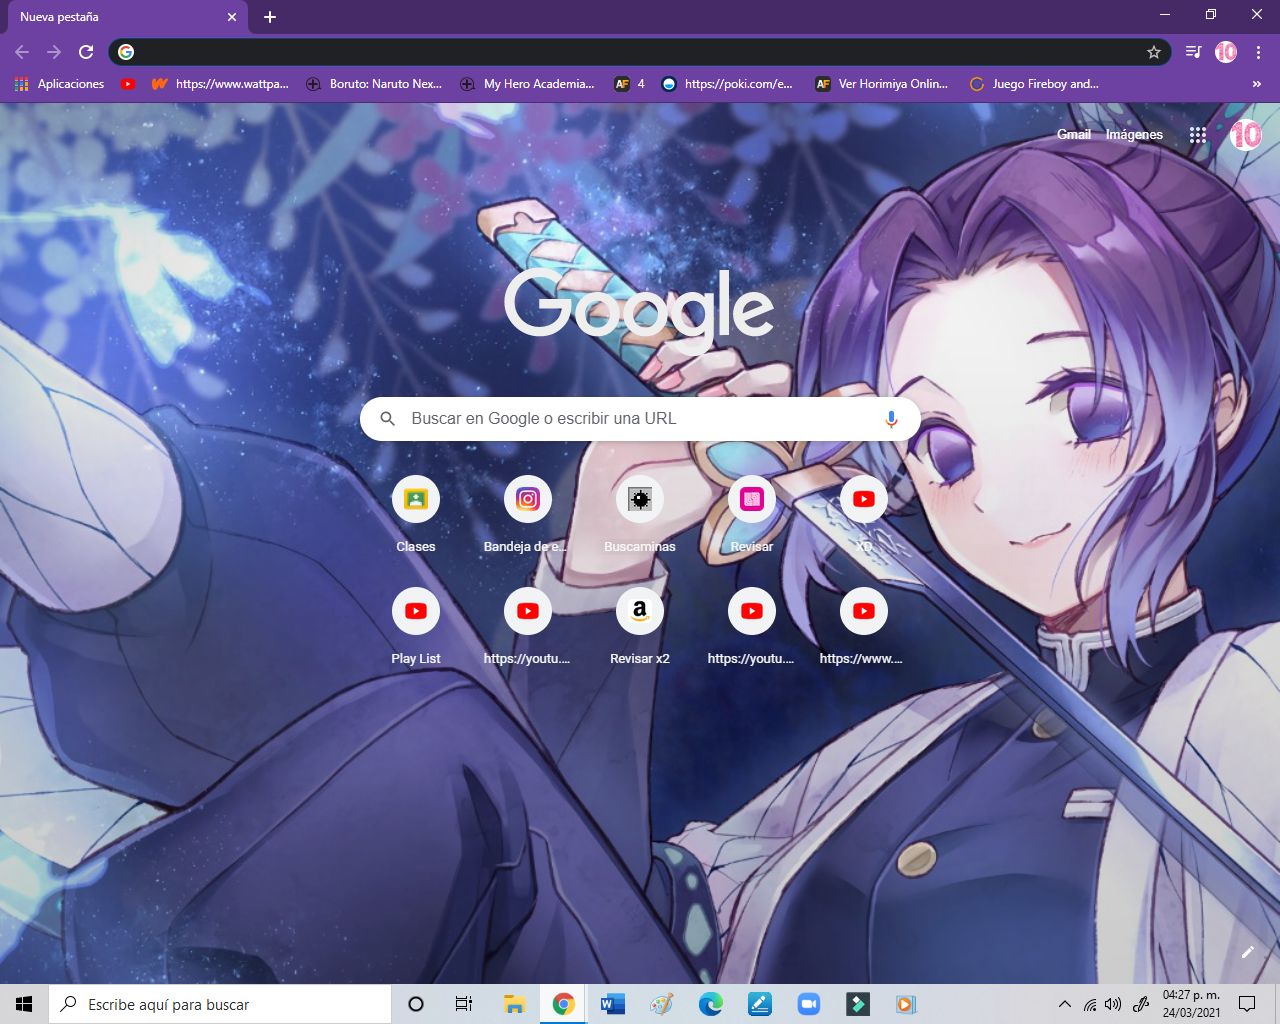Image resolution: width=1280 pixels, height=1024 pixels.
Task: Open the network Wi-Fi tray icon
Action: pos(1090,1004)
